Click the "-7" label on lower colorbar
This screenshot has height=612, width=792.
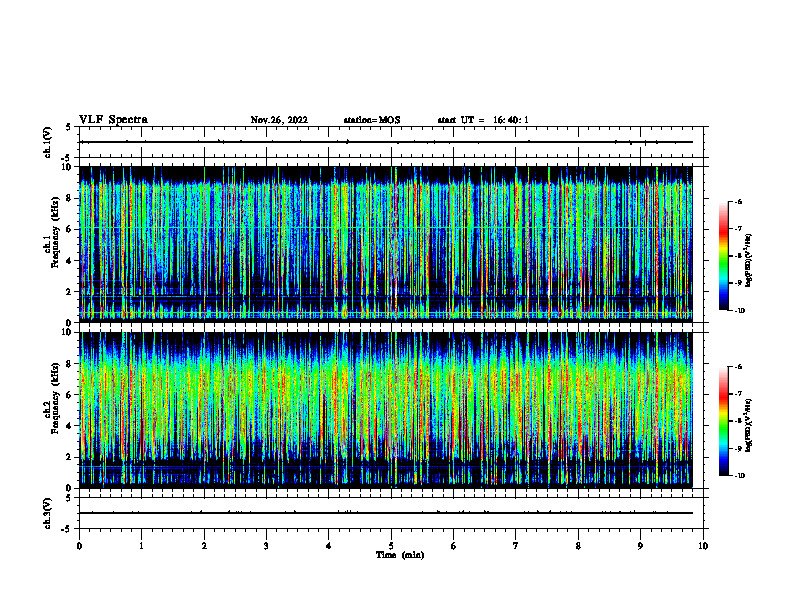tap(738, 394)
